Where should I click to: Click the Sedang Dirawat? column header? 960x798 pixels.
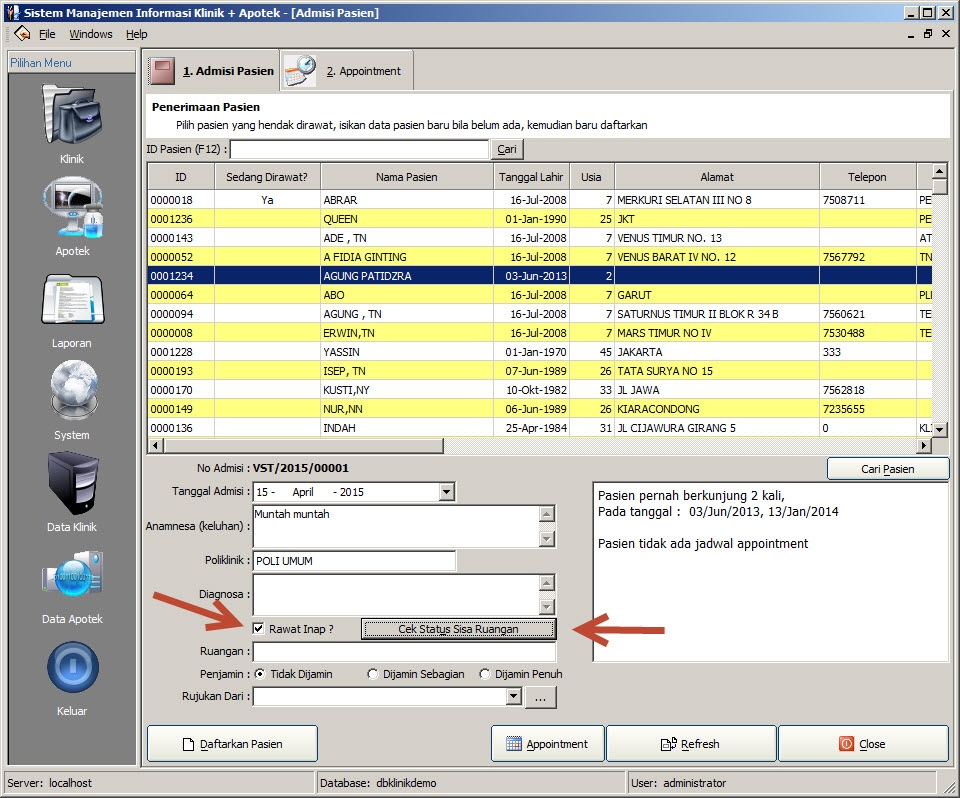point(267,177)
